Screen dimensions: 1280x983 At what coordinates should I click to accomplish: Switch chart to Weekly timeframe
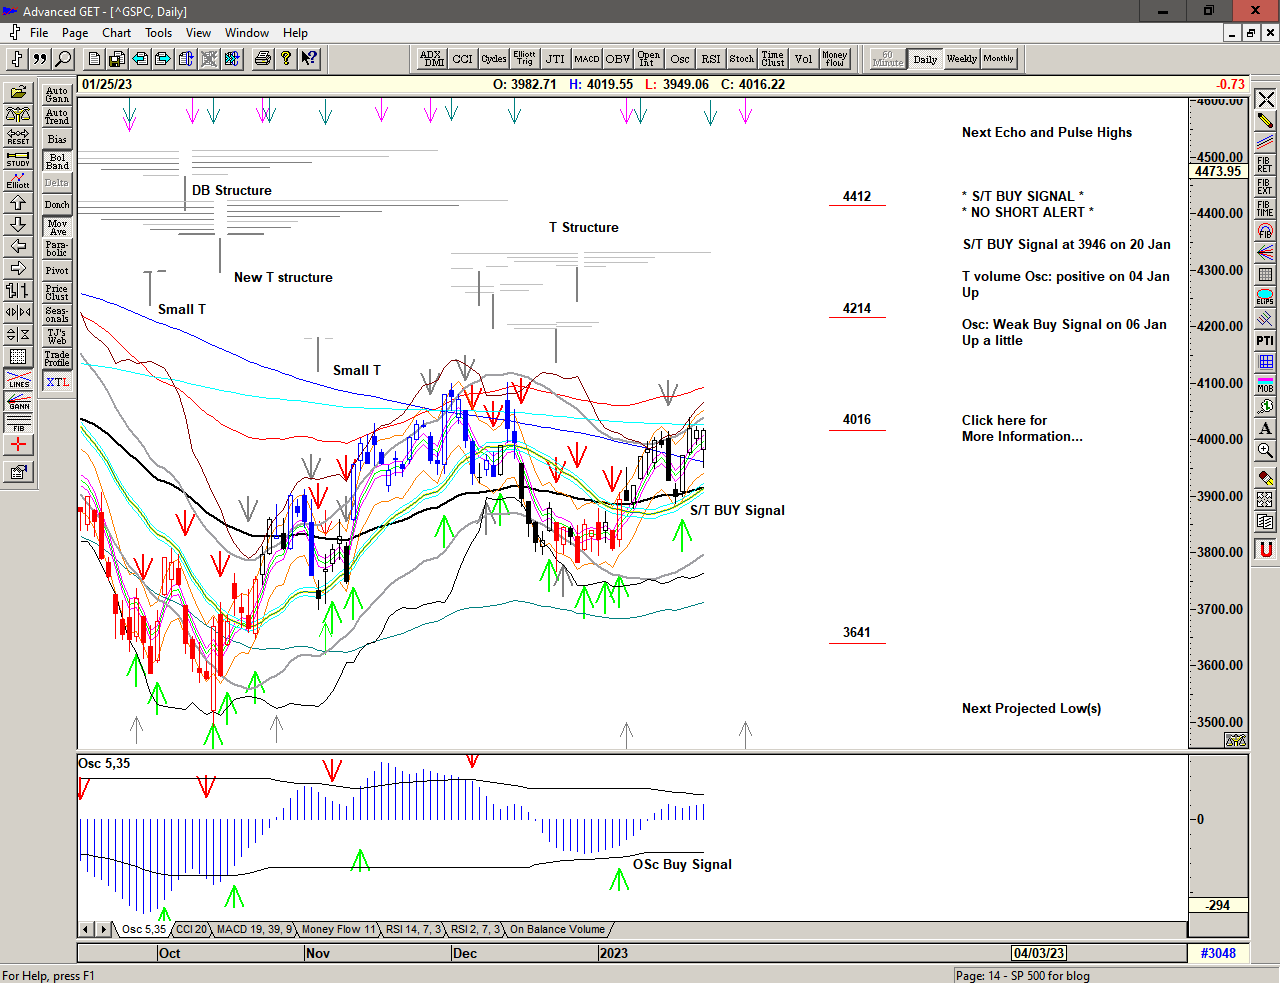(x=961, y=59)
